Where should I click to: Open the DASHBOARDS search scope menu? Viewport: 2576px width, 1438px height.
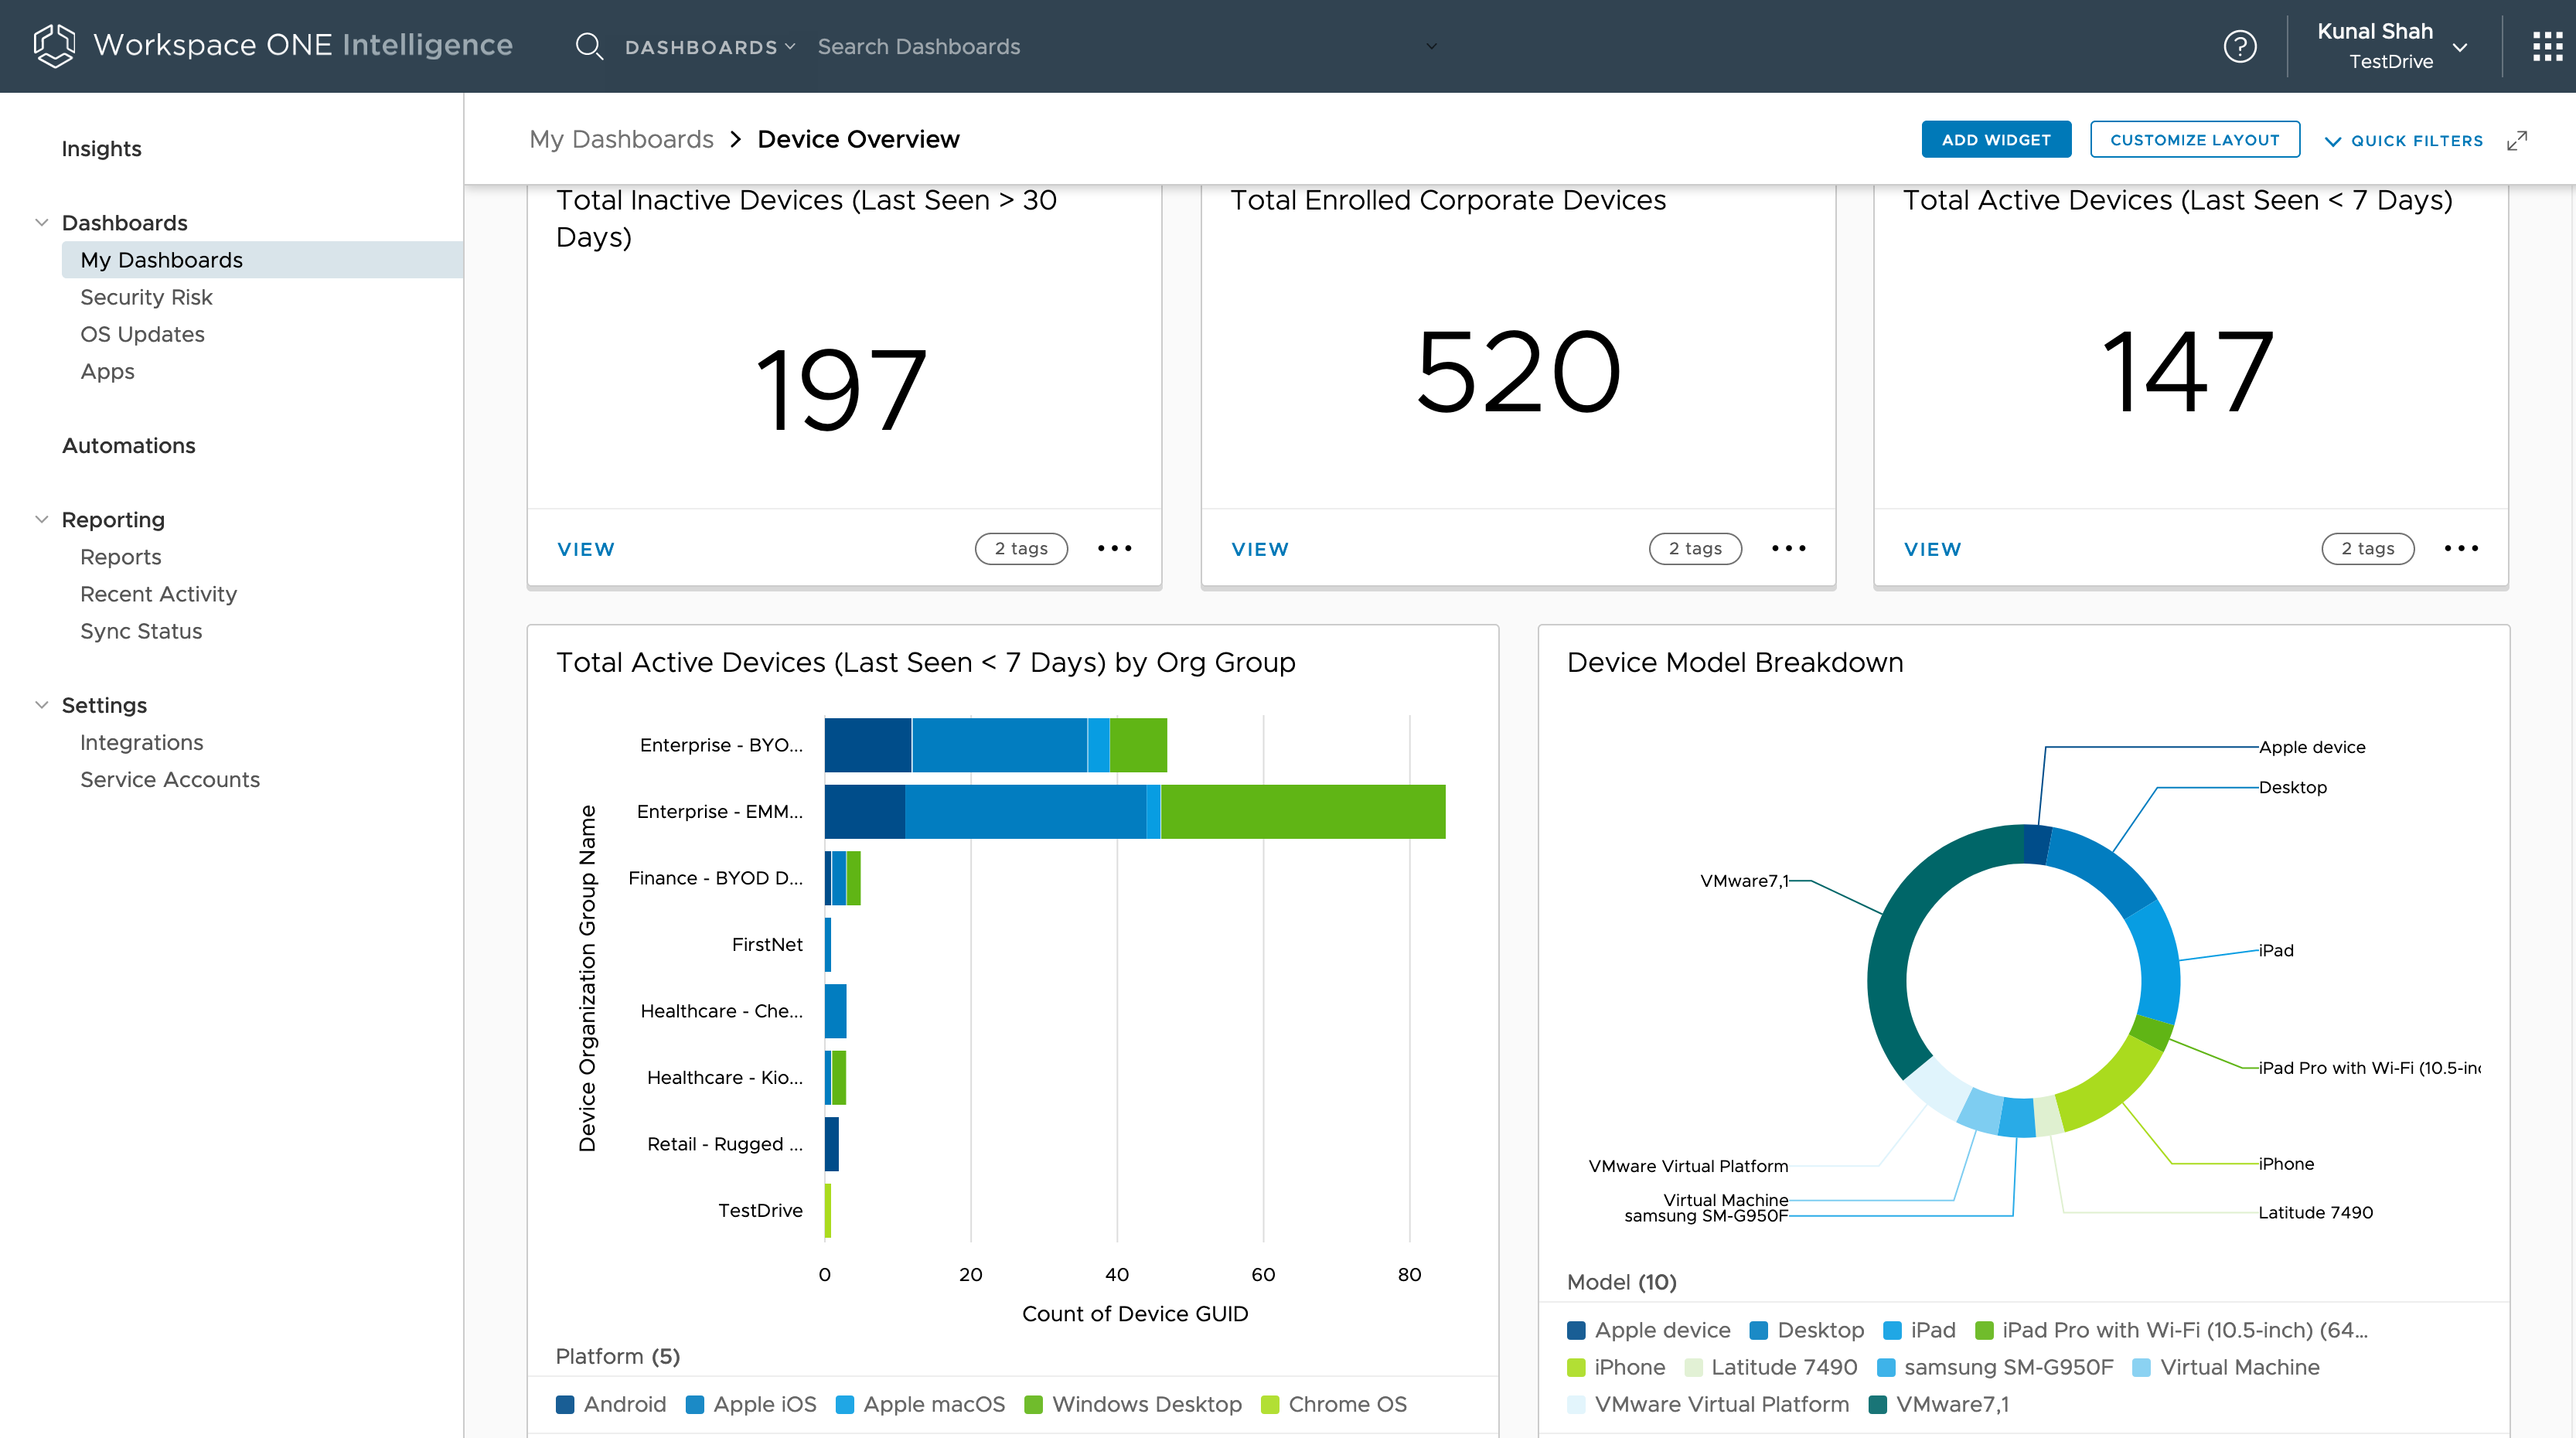pyautogui.click(x=710, y=46)
